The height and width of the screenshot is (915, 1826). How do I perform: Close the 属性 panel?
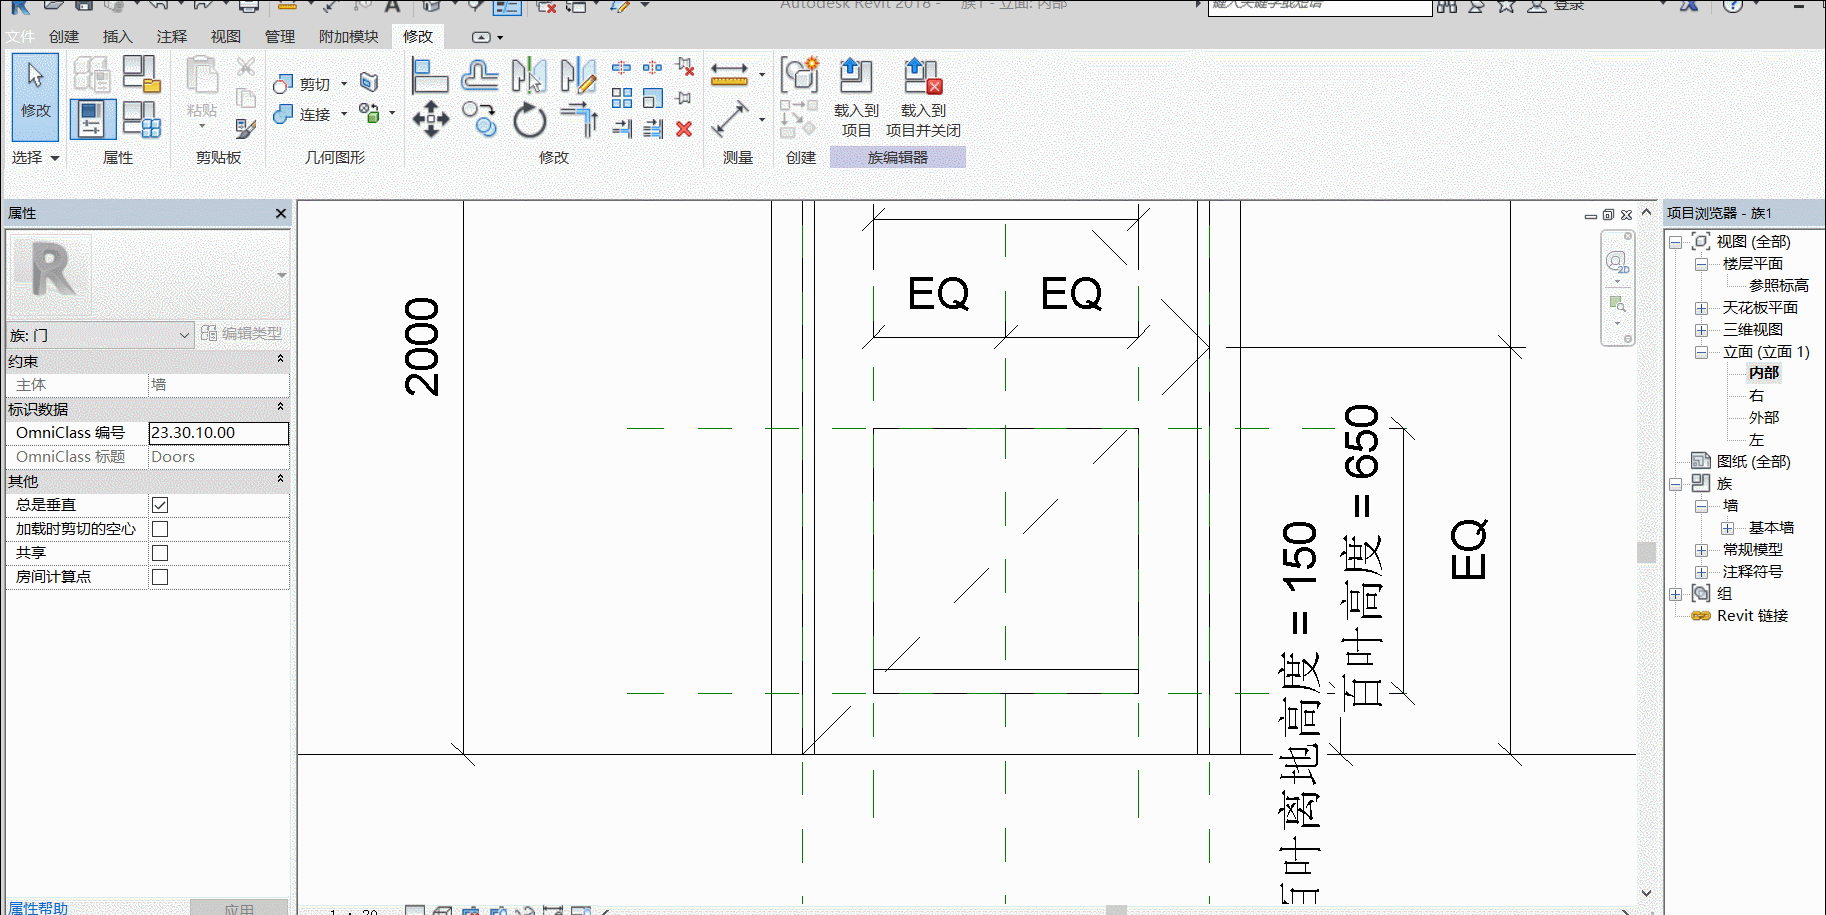click(x=281, y=213)
